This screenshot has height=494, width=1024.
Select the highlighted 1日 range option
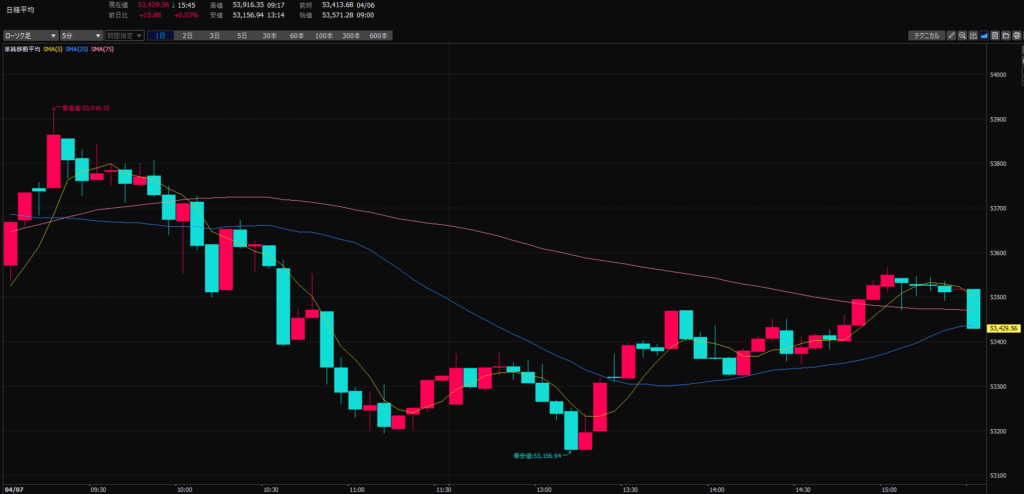tap(160, 36)
